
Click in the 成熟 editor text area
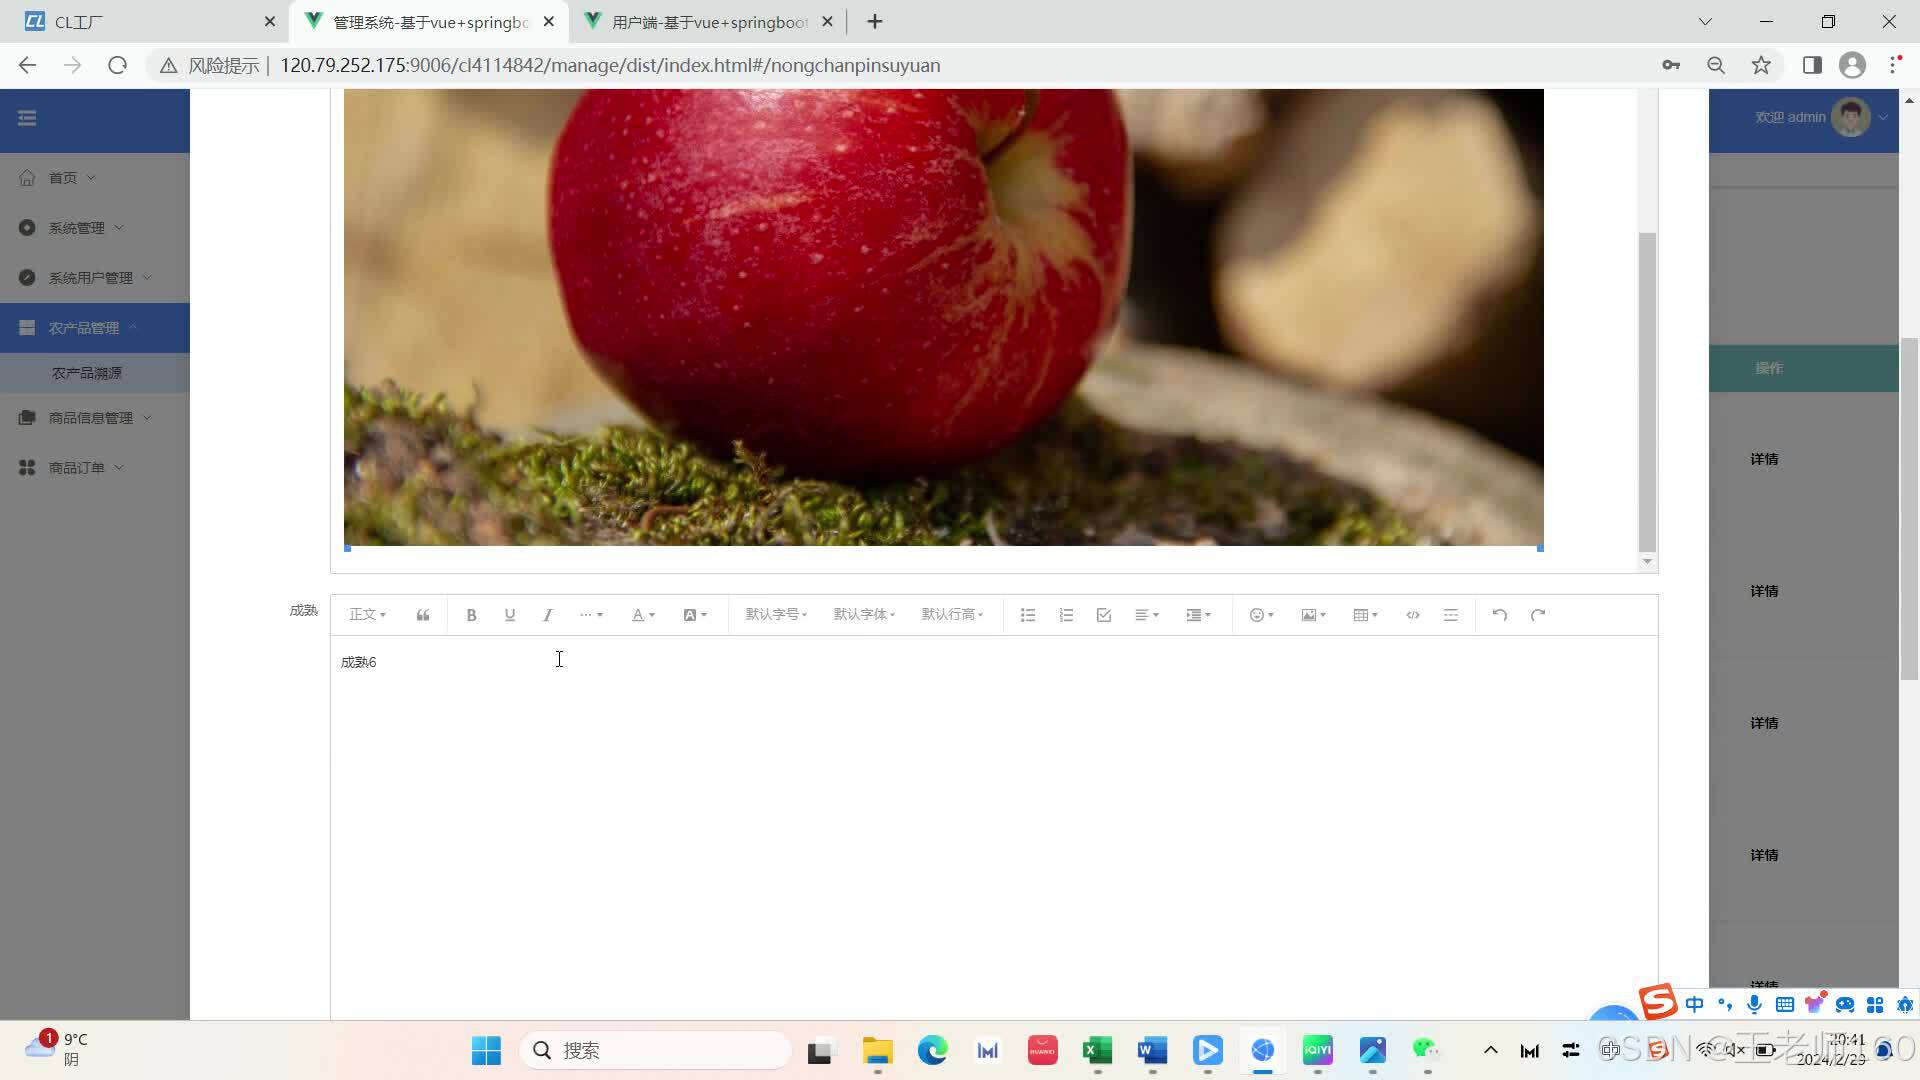coord(990,800)
